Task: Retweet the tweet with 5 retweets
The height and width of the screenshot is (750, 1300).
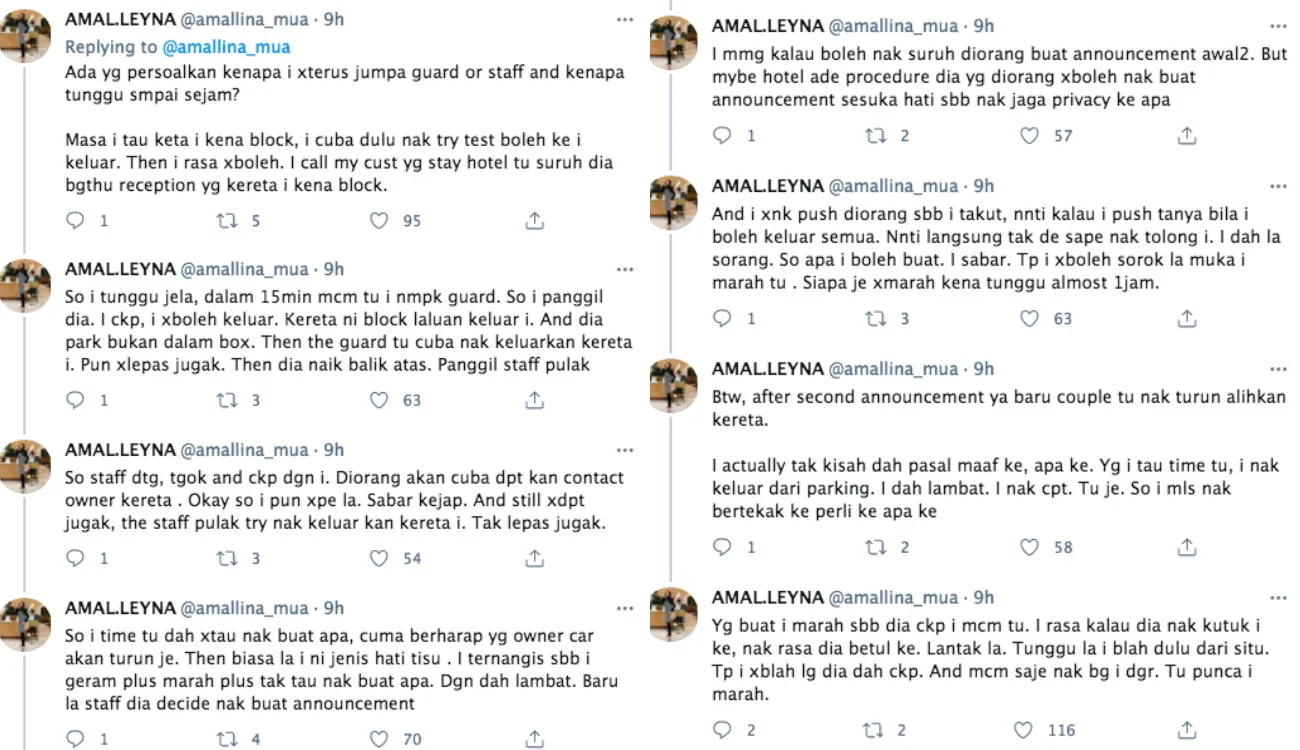Action: click(x=226, y=220)
